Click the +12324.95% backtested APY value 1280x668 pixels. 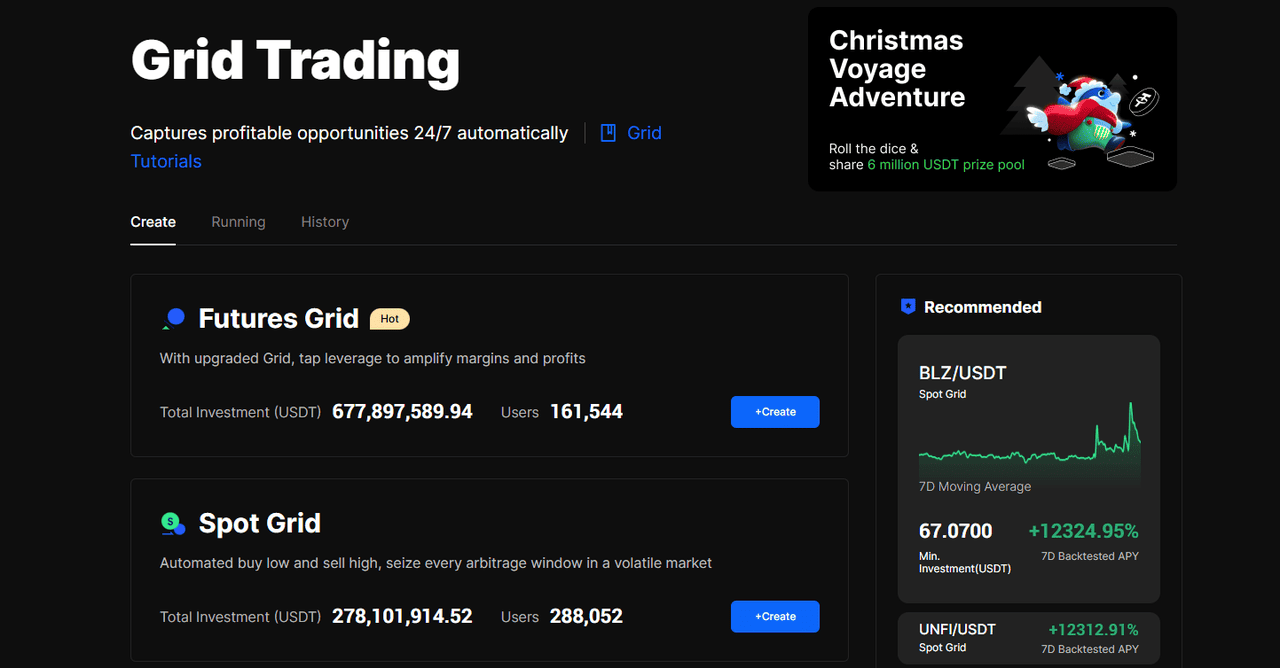(x=1083, y=531)
